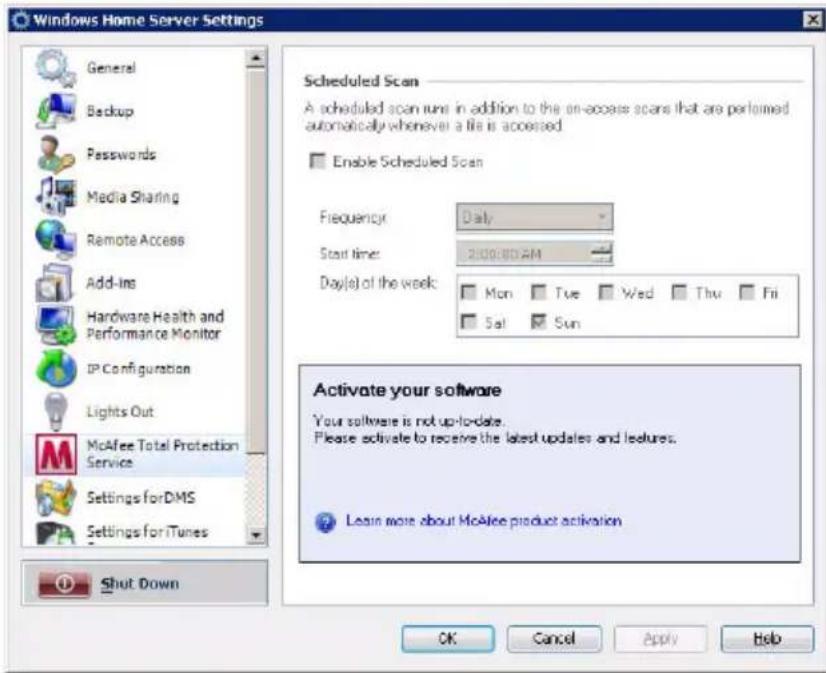Click the Shut Down button
826x673 pixels.
click(145, 583)
